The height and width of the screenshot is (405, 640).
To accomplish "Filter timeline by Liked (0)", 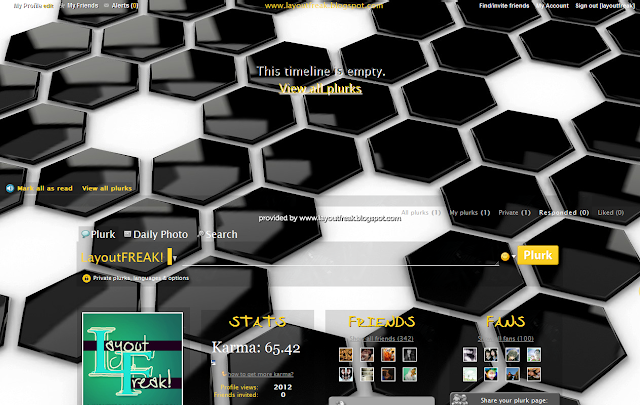I will coord(611,212).
